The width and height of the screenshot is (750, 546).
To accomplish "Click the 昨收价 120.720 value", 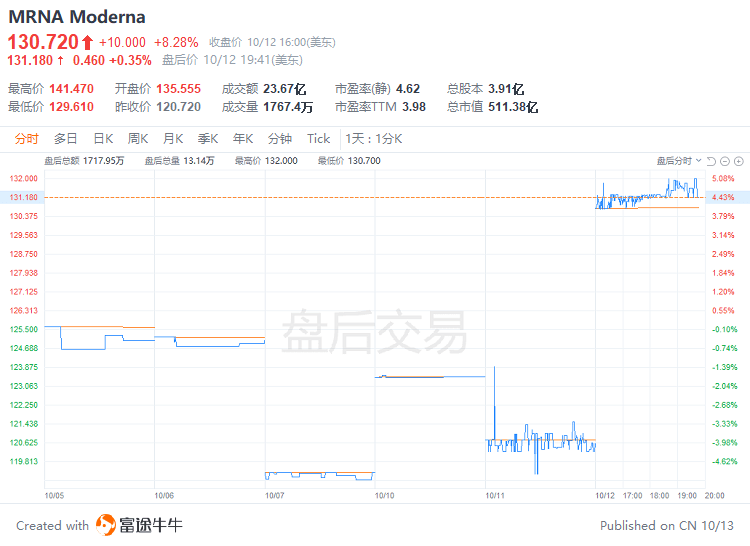I will (x=178, y=107).
